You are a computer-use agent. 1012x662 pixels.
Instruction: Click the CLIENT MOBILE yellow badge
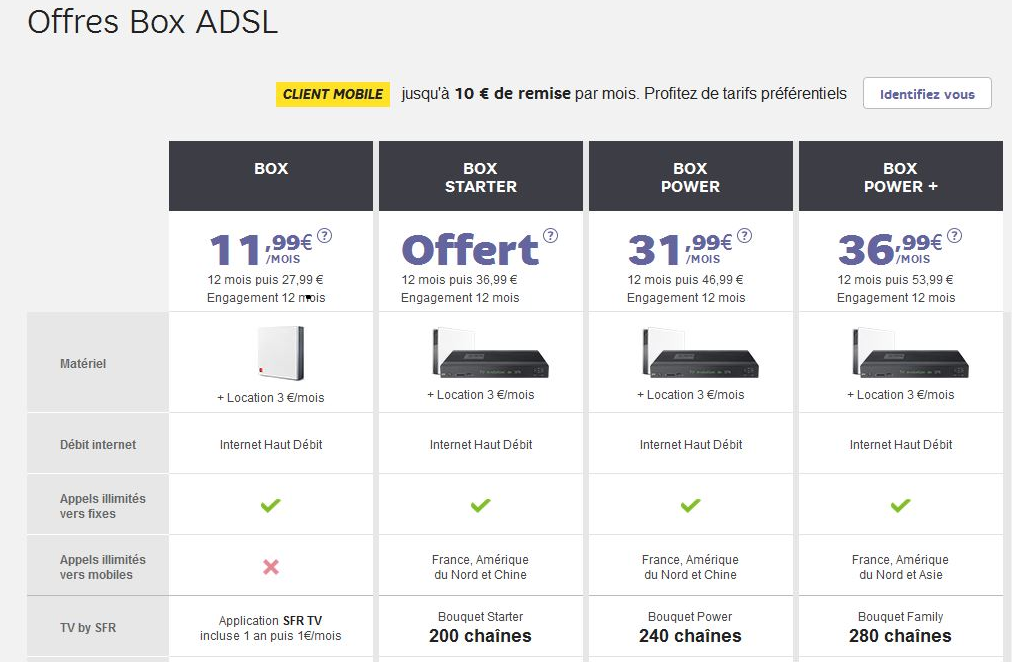tap(333, 94)
